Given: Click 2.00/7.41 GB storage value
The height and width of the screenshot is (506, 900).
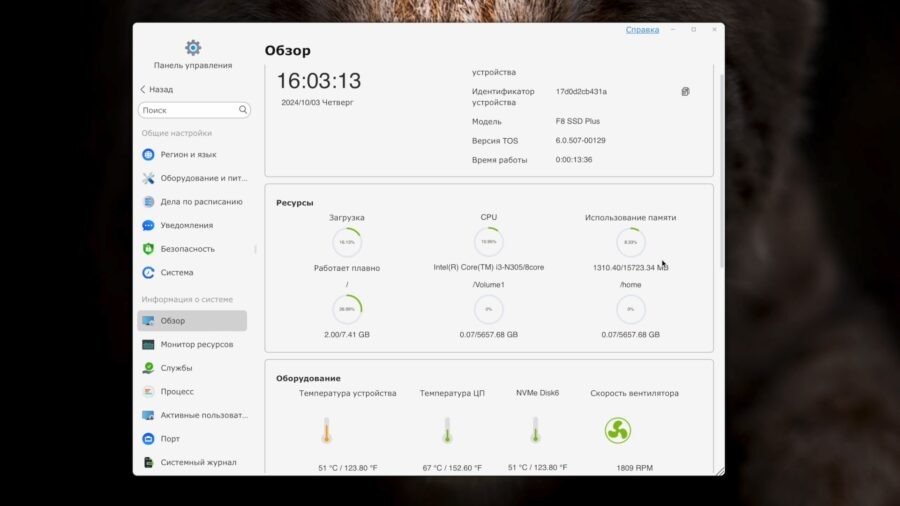Looking at the screenshot, I should (x=347, y=334).
